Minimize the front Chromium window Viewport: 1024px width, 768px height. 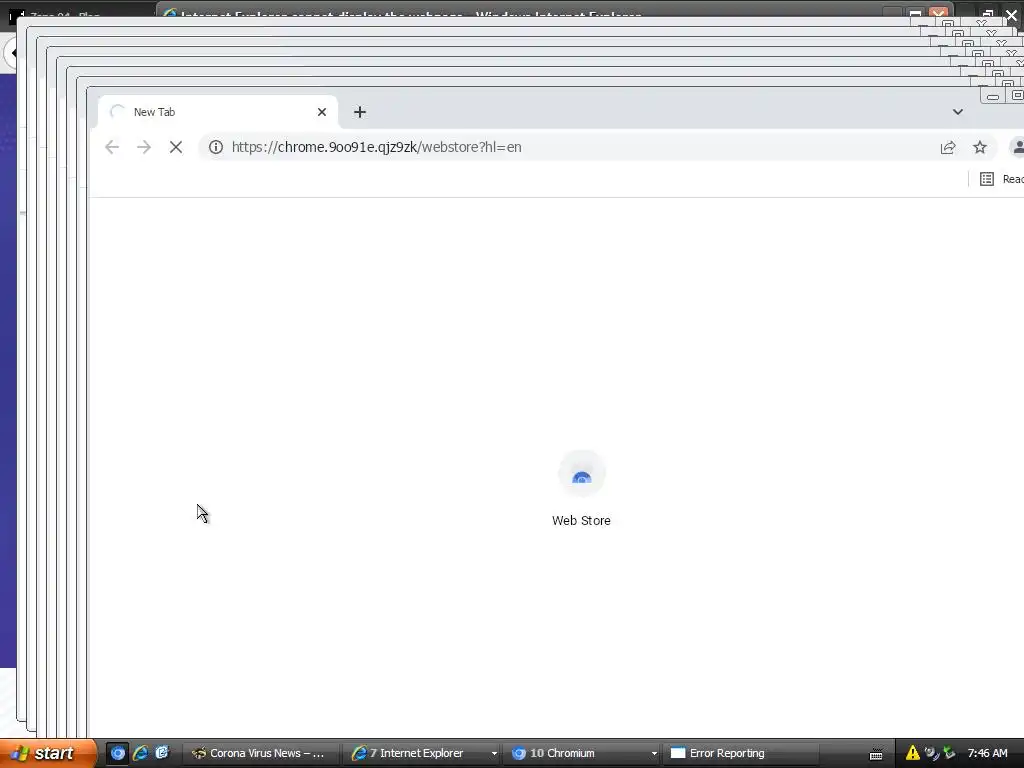(993, 97)
